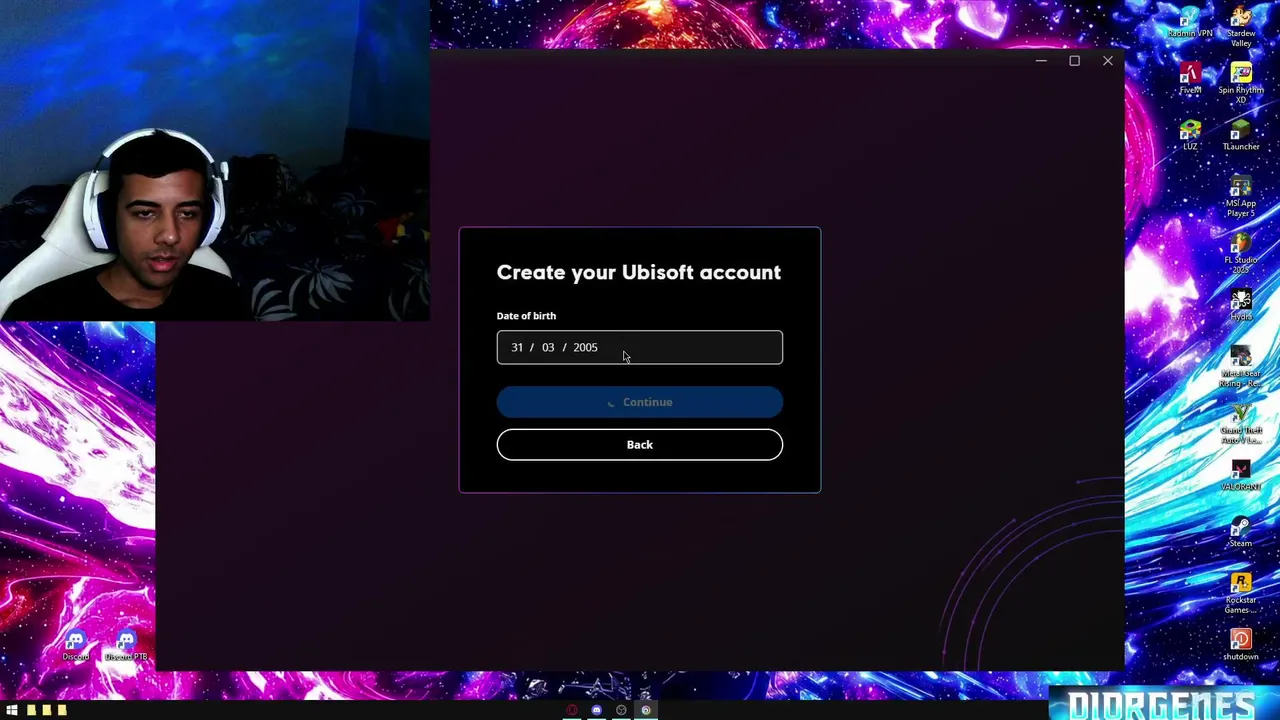
Task: Switch to Discord in the taskbar
Action: point(597,710)
